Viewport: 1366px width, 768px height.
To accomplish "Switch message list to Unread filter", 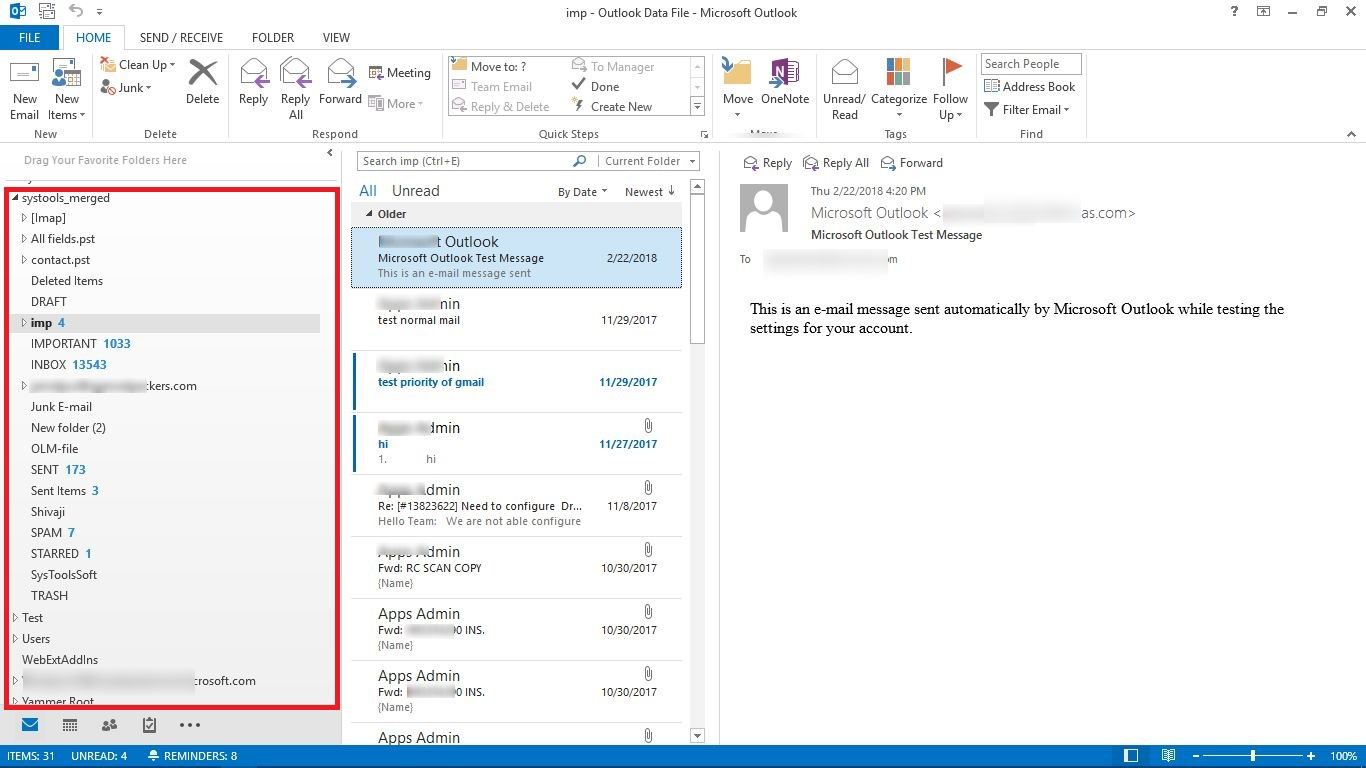I will pyautogui.click(x=415, y=191).
